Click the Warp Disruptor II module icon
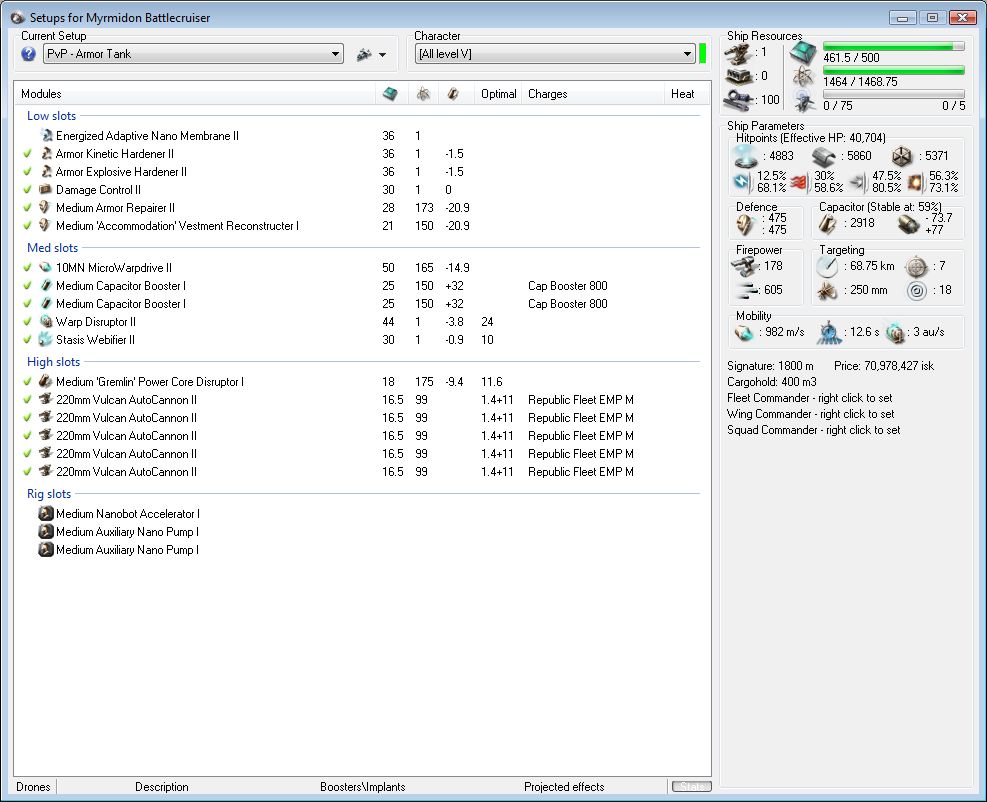The width and height of the screenshot is (987, 802). tap(46, 322)
